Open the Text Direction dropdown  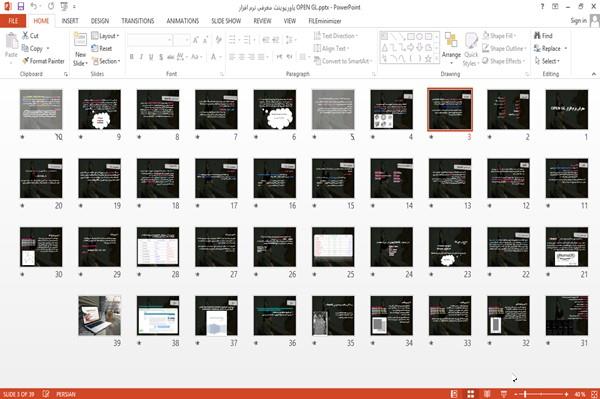(x=336, y=36)
